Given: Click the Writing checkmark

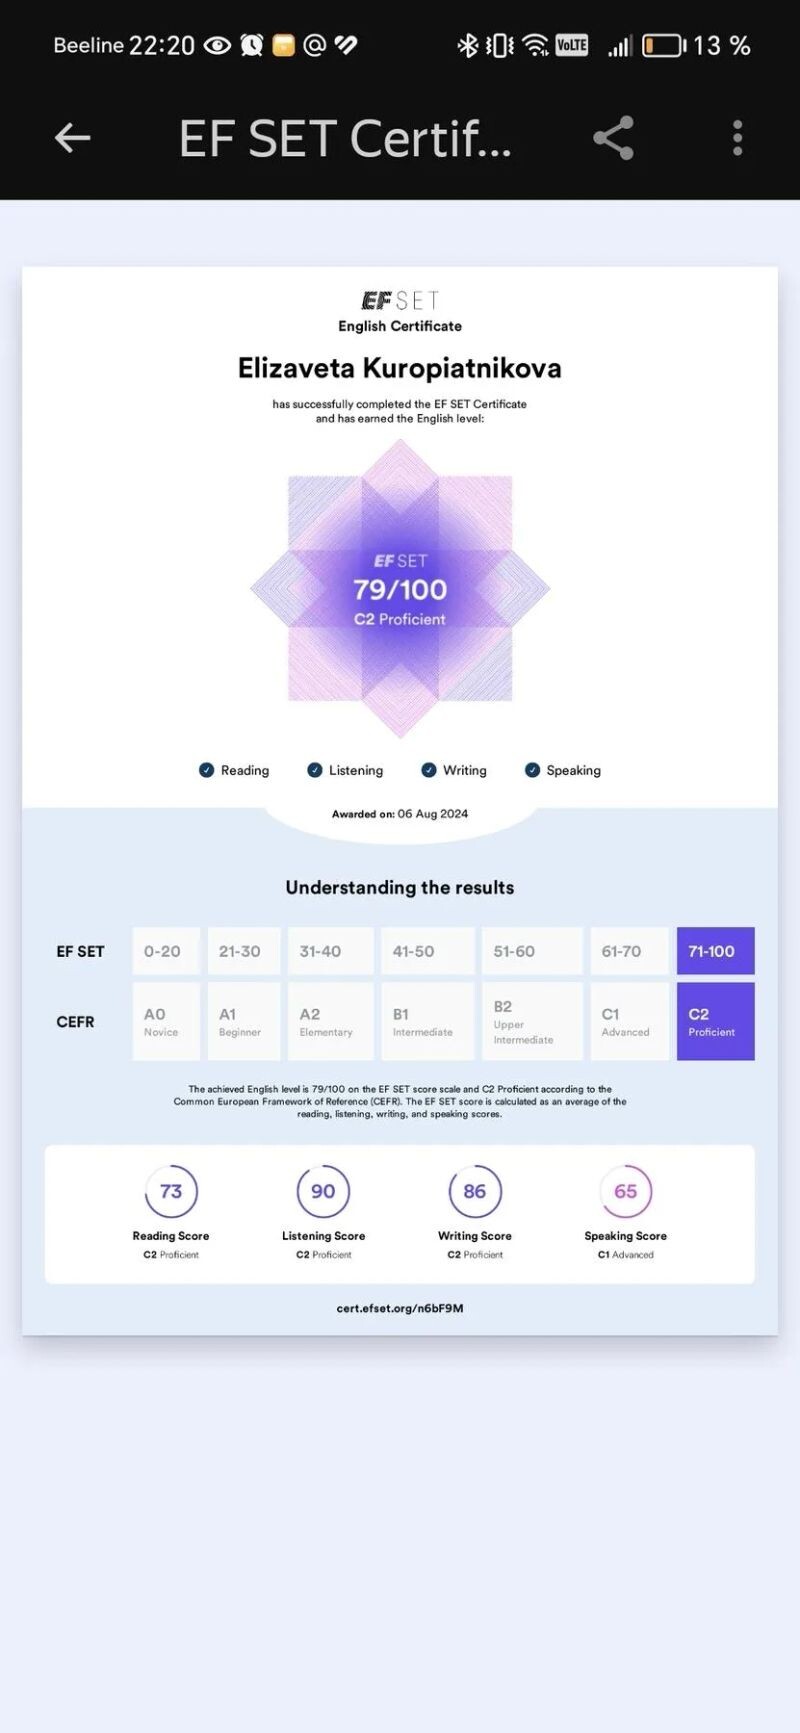Looking at the screenshot, I should point(429,770).
